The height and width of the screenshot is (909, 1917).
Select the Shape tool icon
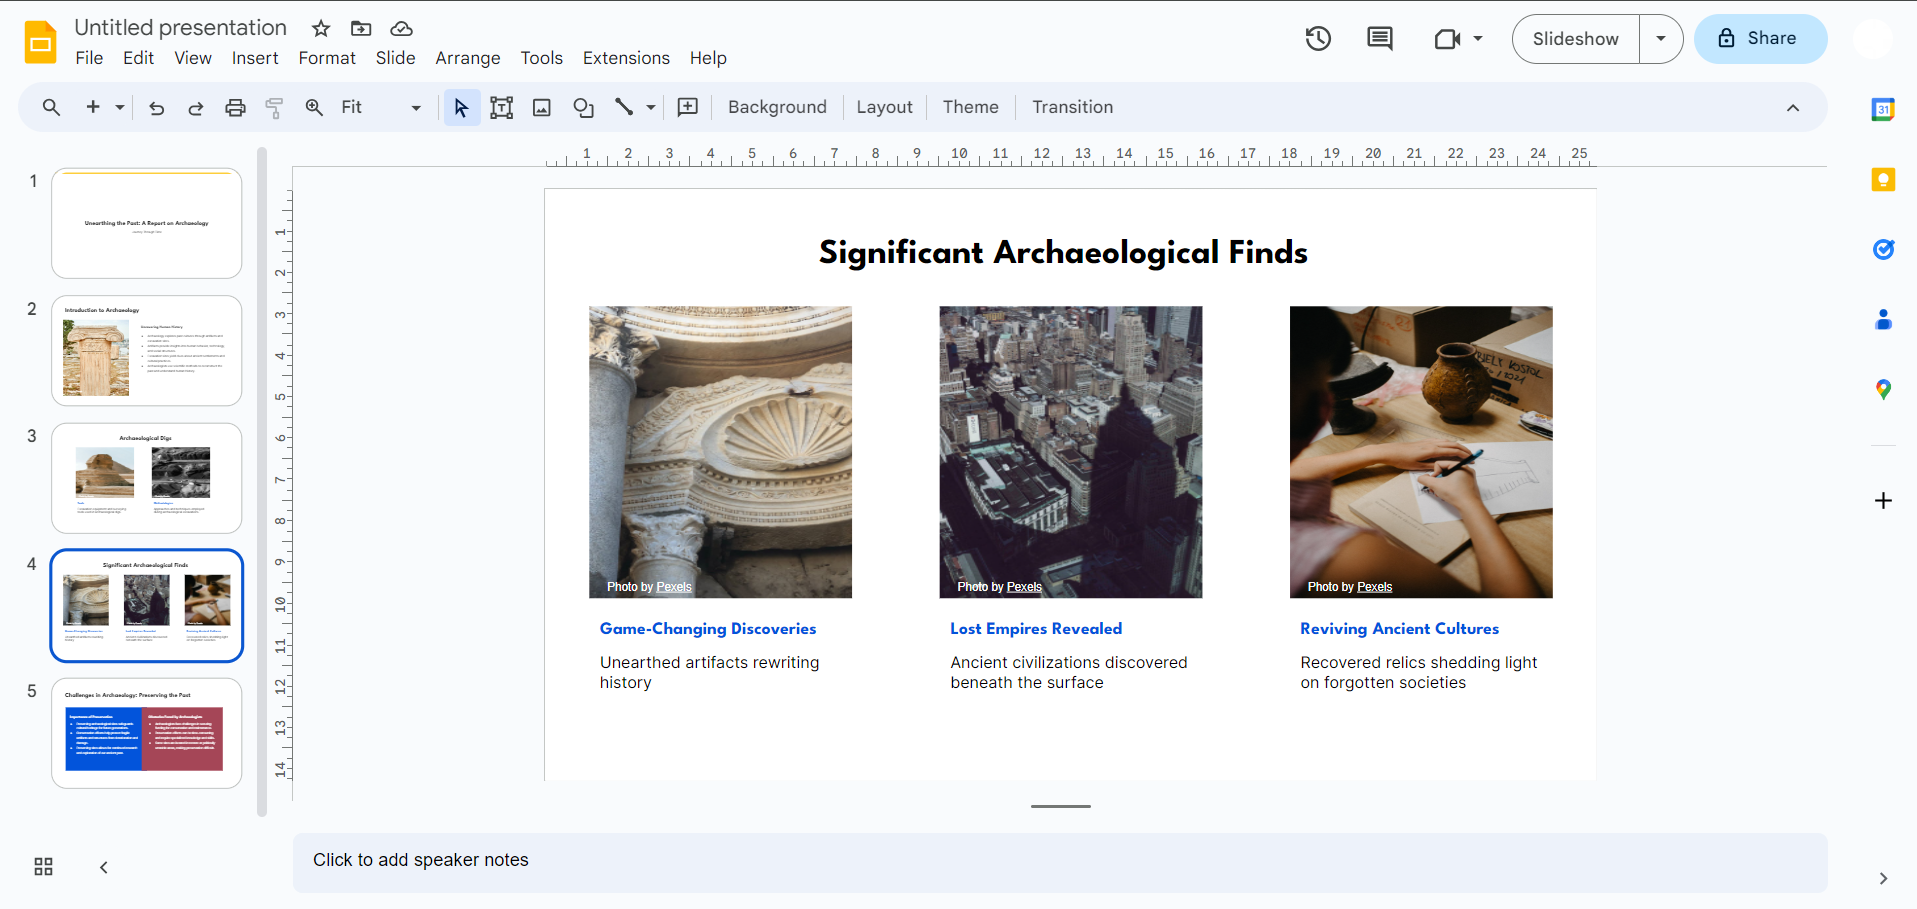pos(583,108)
